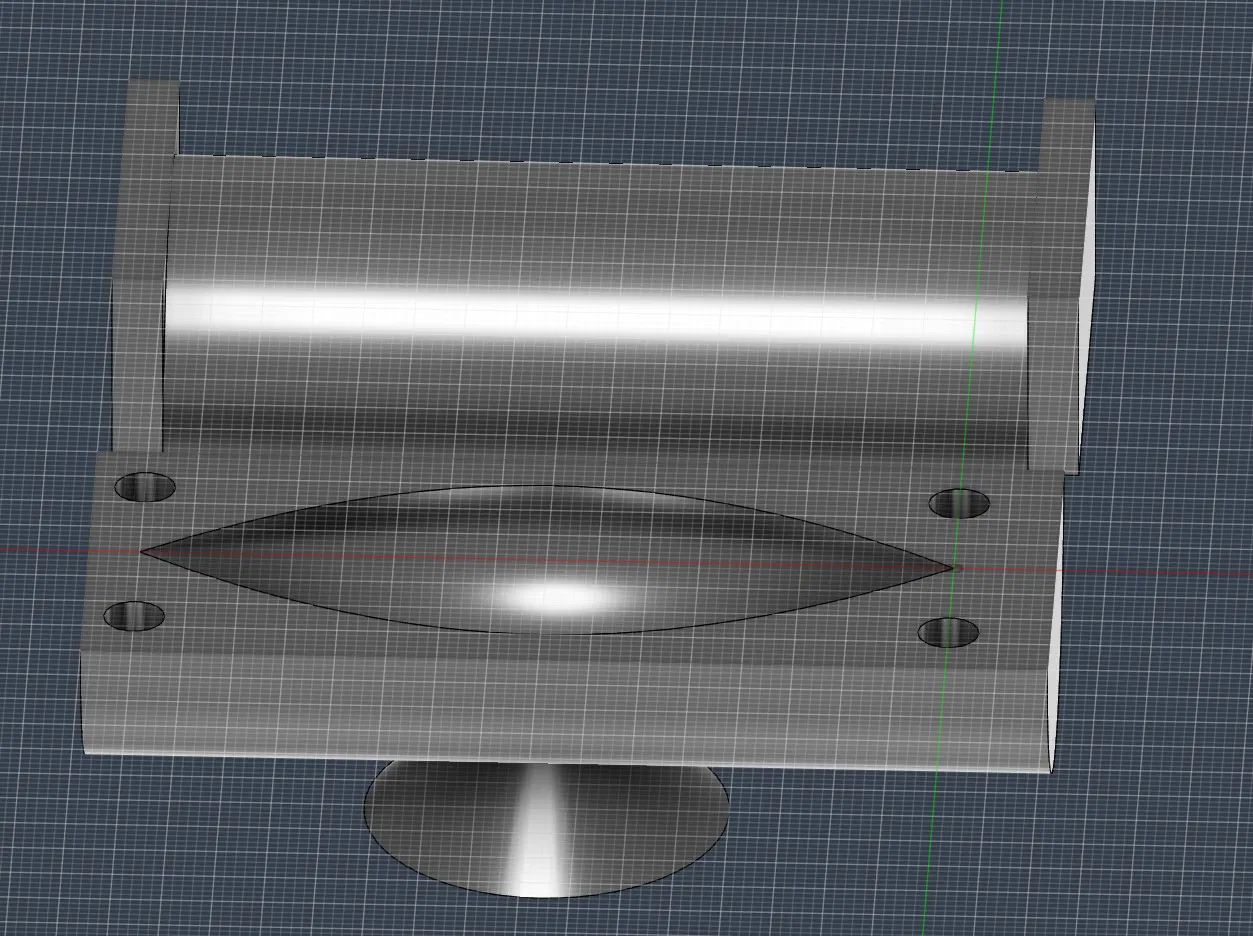Select the lower-left mounting hole on the block
This screenshot has height=936, width=1253.
(134, 616)
